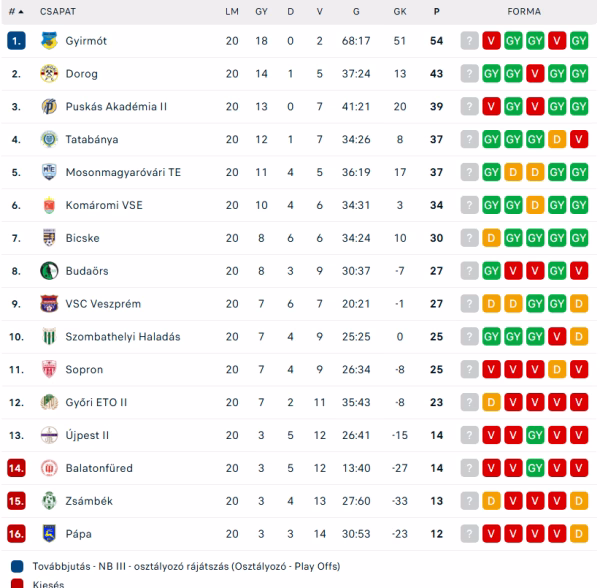Click Balatonfüred's red rank 14 badge
This screenshot has height=588, width=600.
click(x=16, y=468)
